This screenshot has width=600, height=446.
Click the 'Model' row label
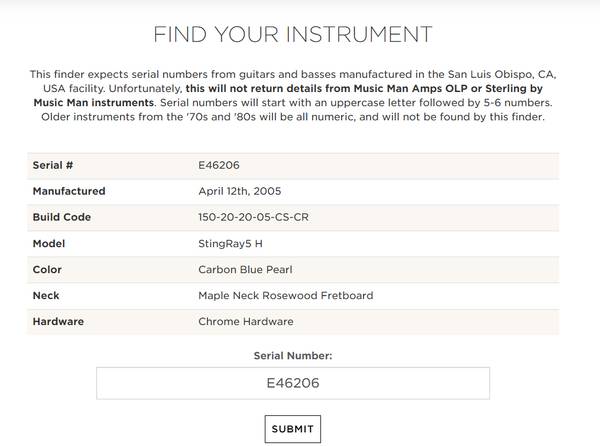[49, 243]
